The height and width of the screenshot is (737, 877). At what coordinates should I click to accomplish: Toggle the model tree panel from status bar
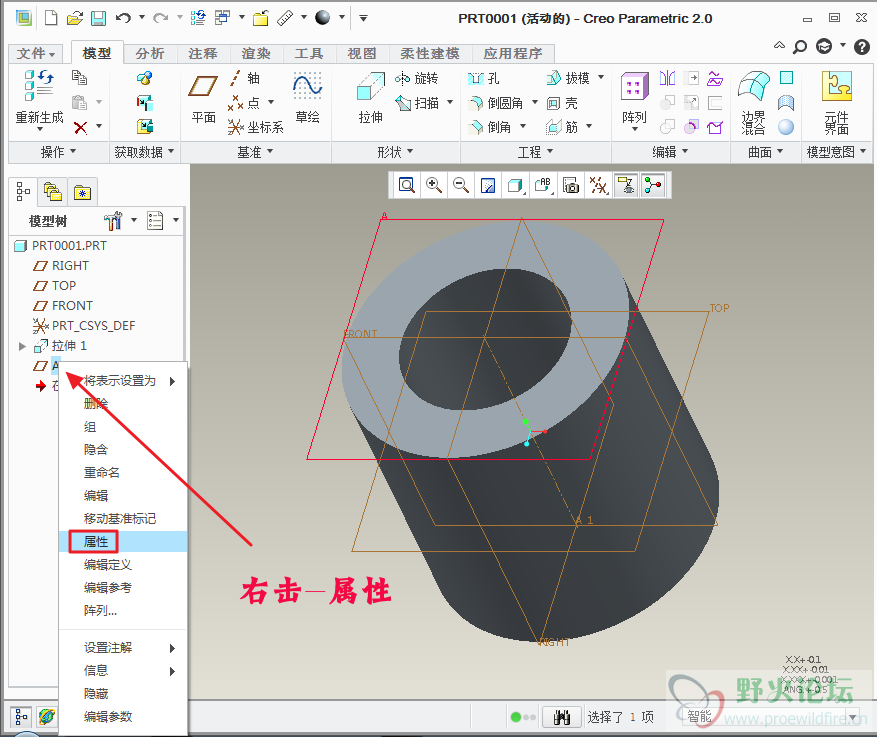[21, 716]
